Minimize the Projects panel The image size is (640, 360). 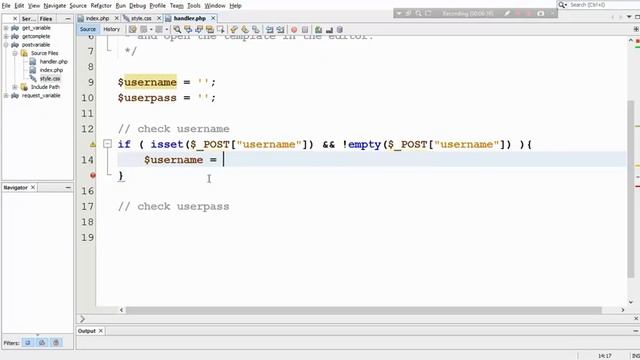(68, 19)
